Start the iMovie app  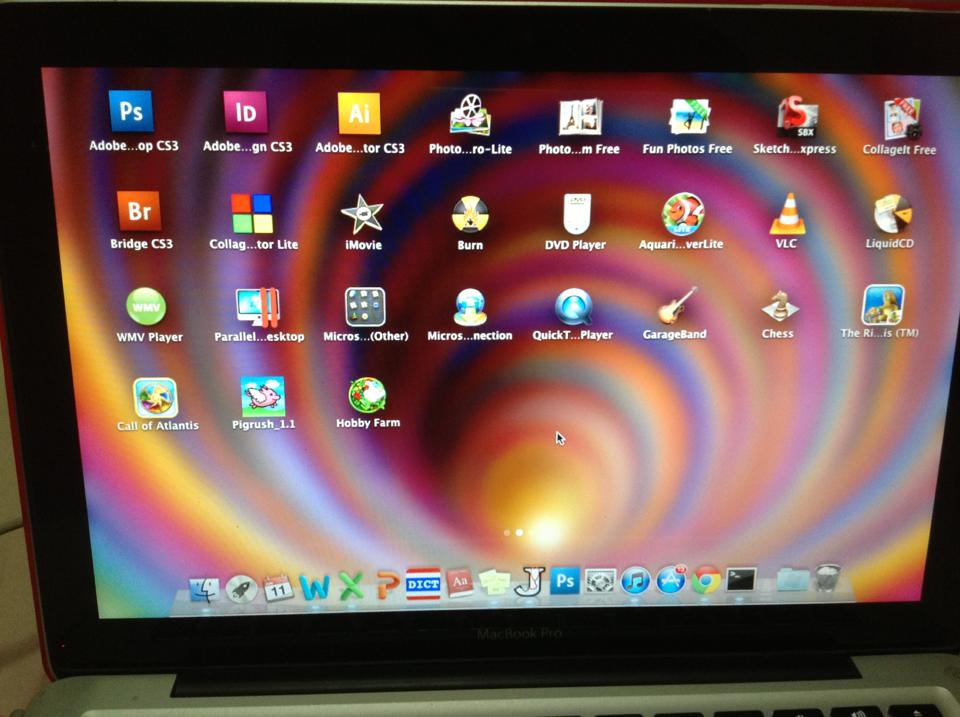362,214
